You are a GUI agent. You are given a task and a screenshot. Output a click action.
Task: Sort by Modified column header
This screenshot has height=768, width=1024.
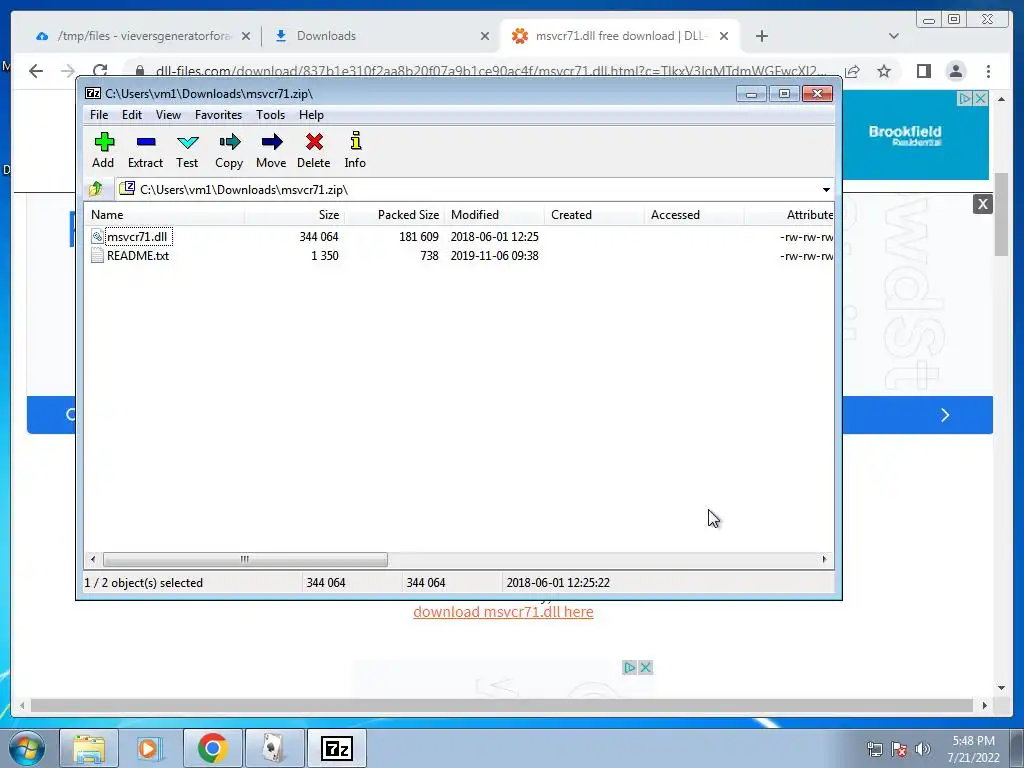[x=494, y=215]
